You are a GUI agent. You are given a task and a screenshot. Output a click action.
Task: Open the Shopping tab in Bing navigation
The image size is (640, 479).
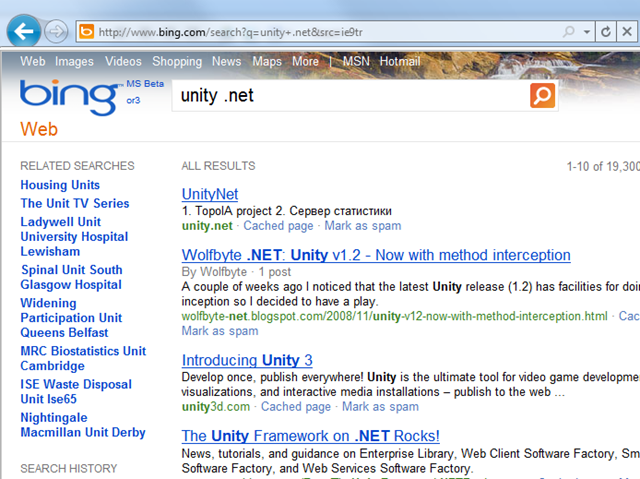[177, 62]
